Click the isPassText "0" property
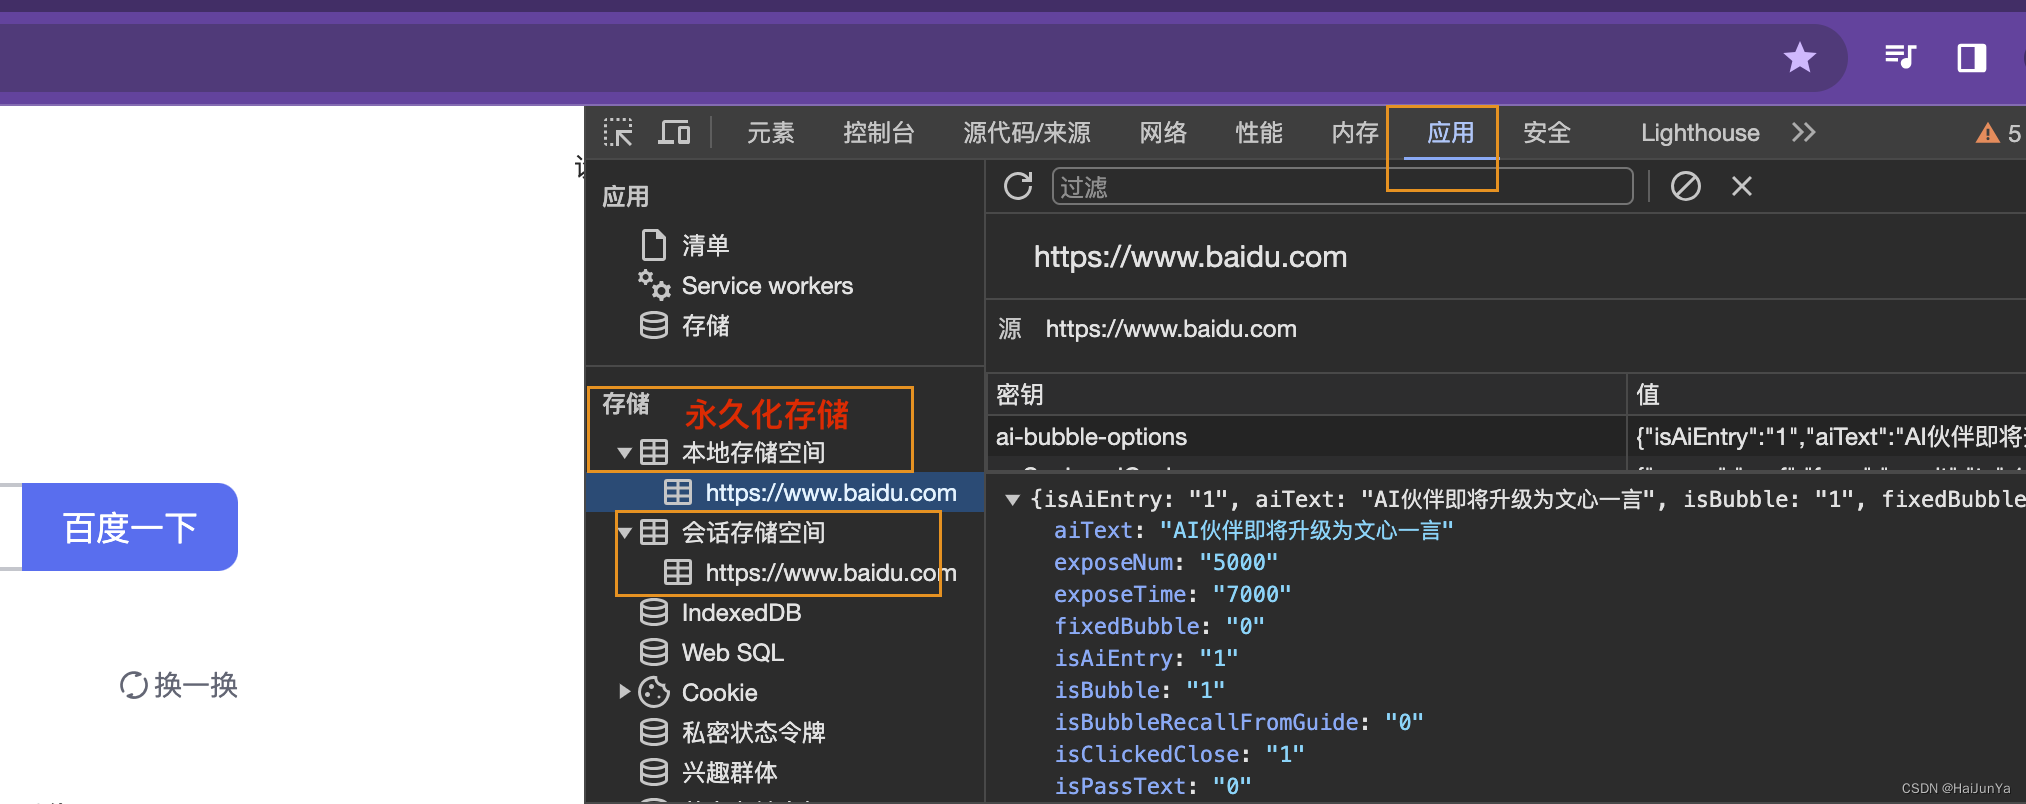 pyautogui.click(x=1153, y=787)
